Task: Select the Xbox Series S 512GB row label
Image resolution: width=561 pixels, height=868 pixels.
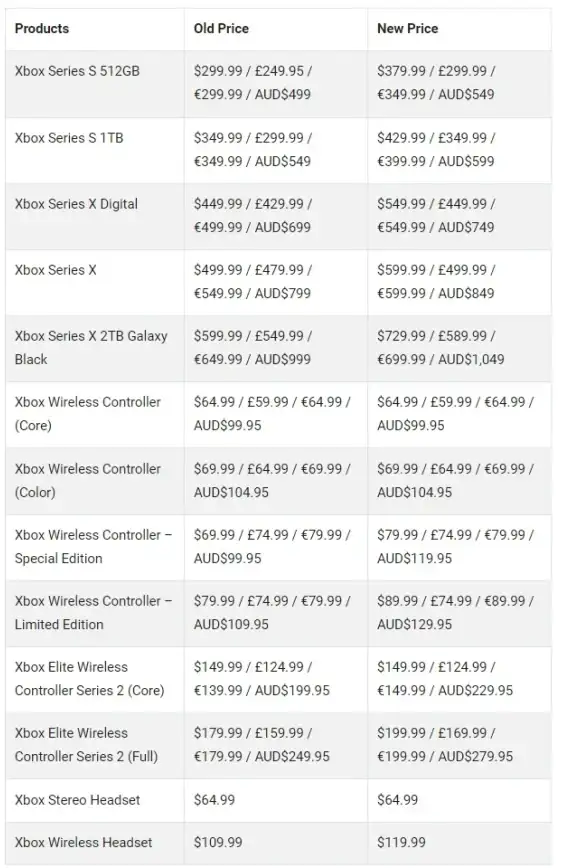Action: point(77,71)
